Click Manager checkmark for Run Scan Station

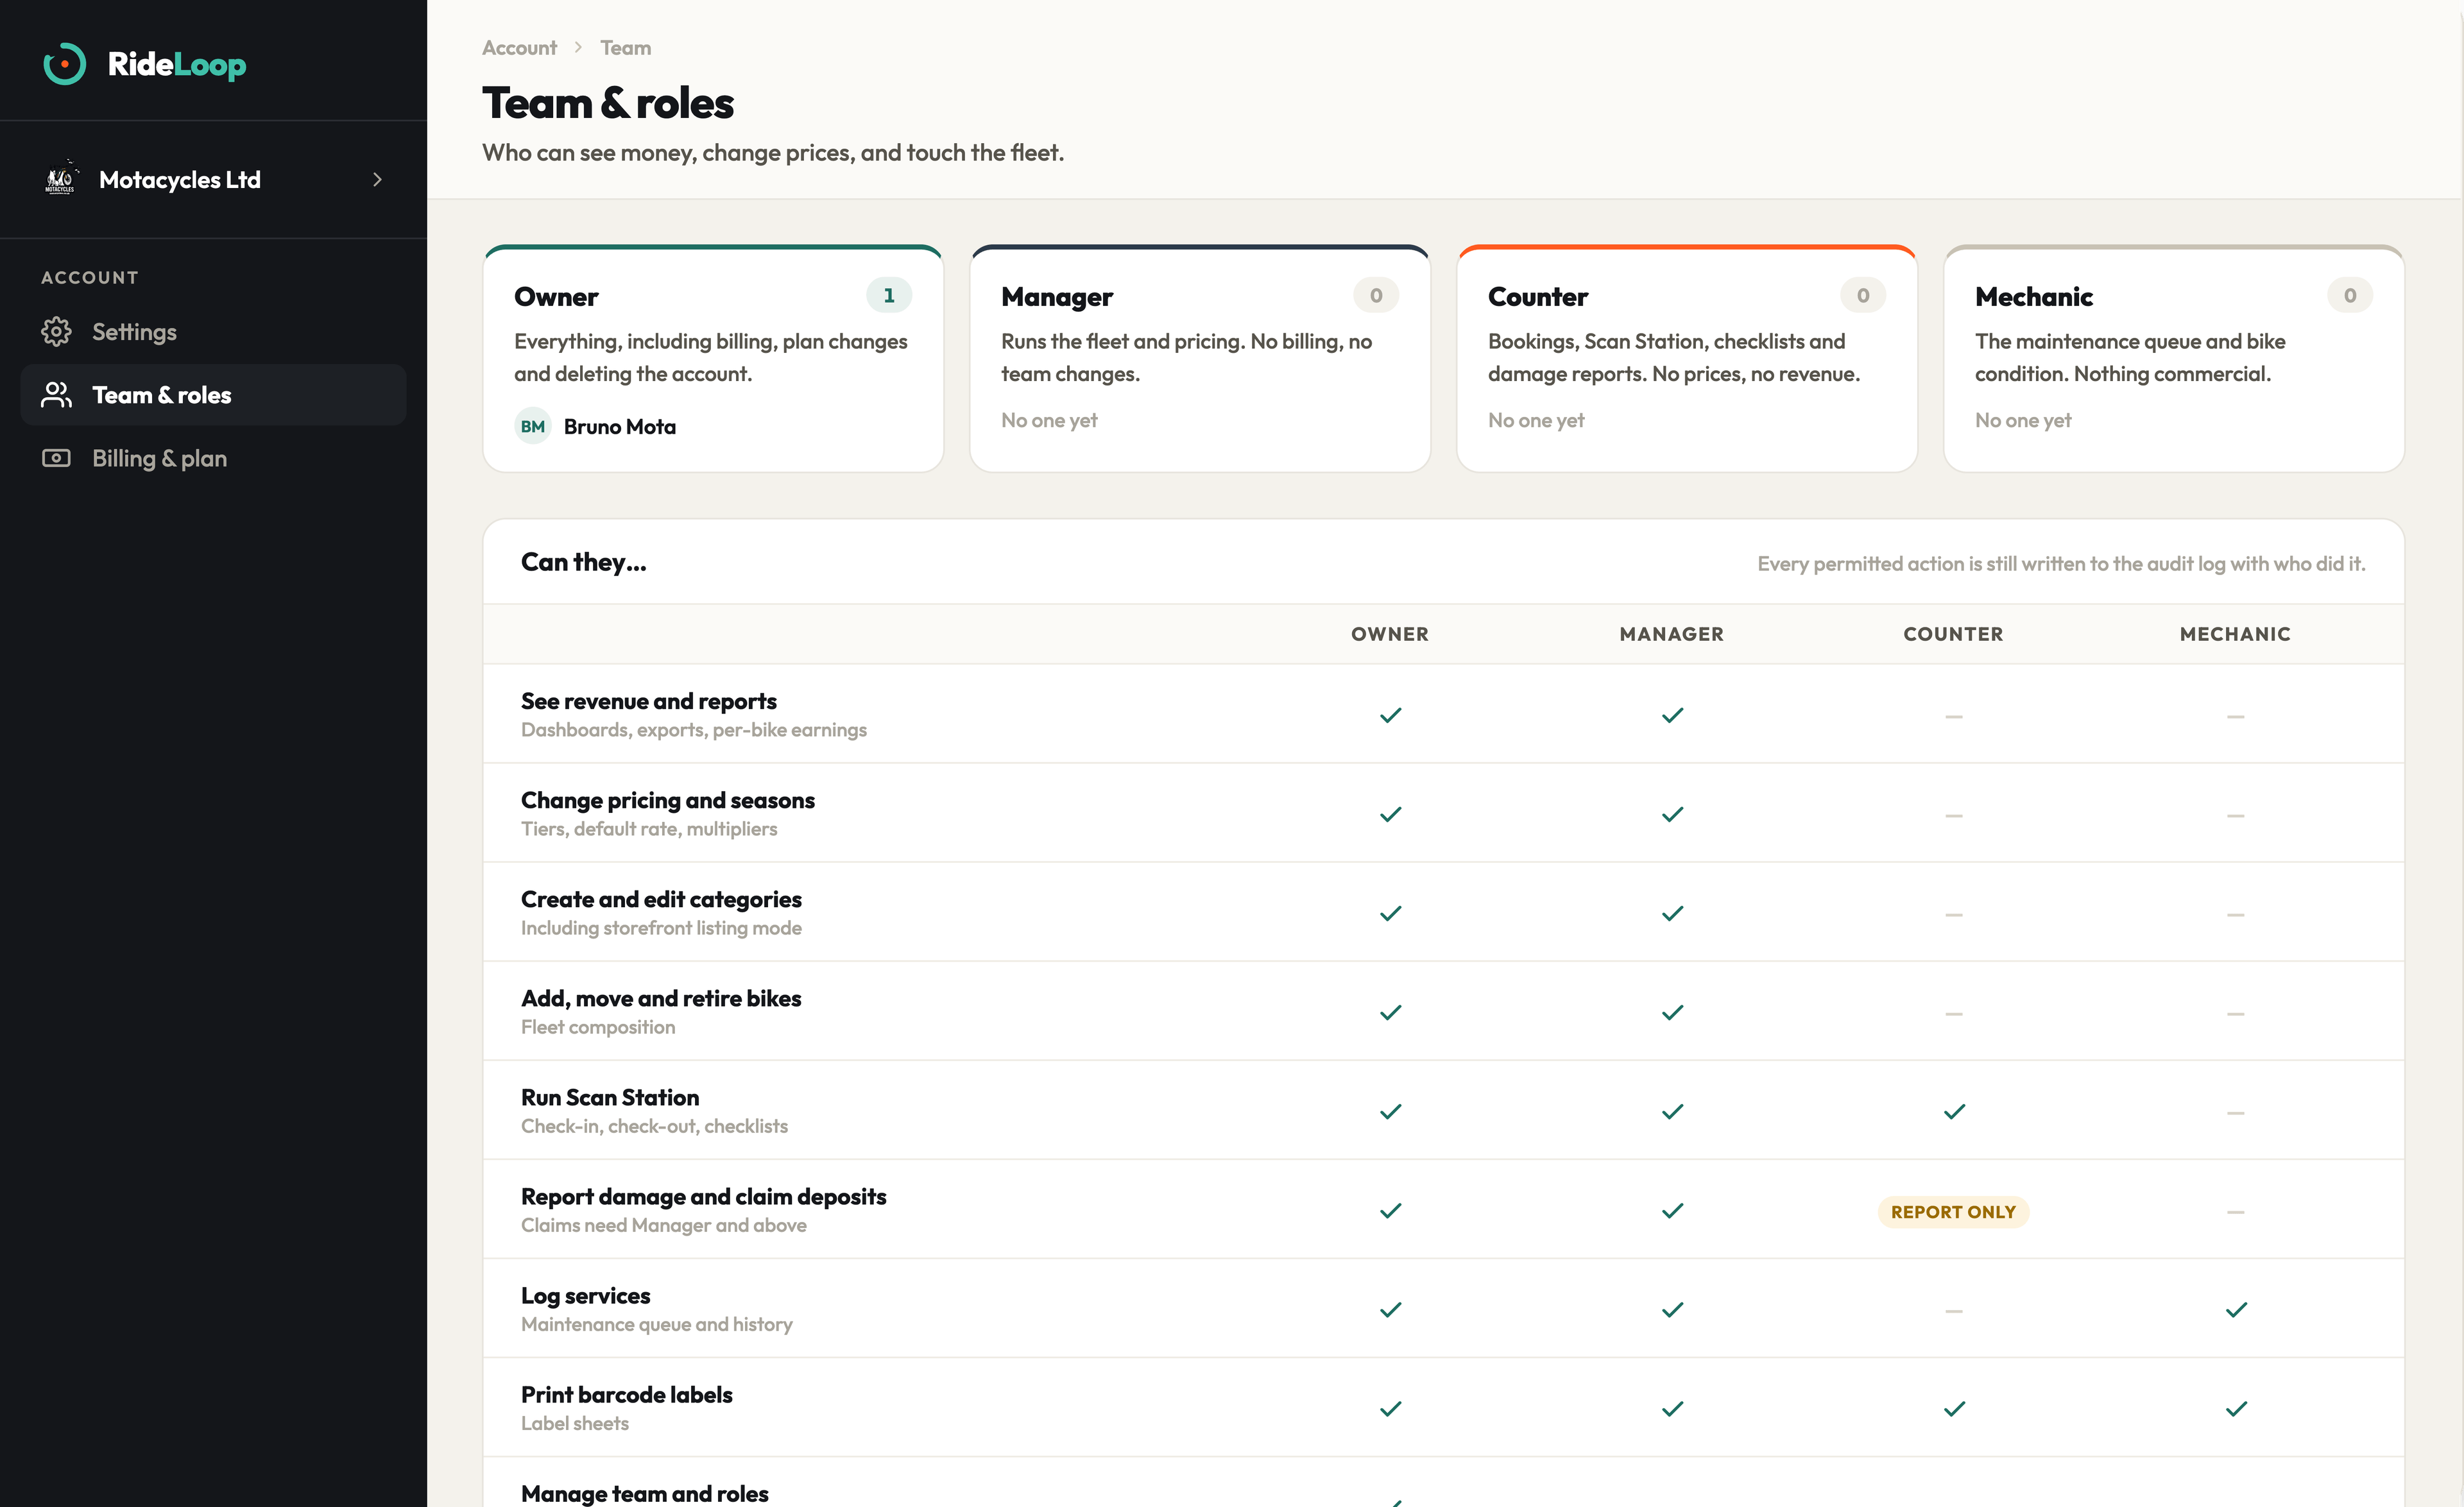pos(1673,1111)
